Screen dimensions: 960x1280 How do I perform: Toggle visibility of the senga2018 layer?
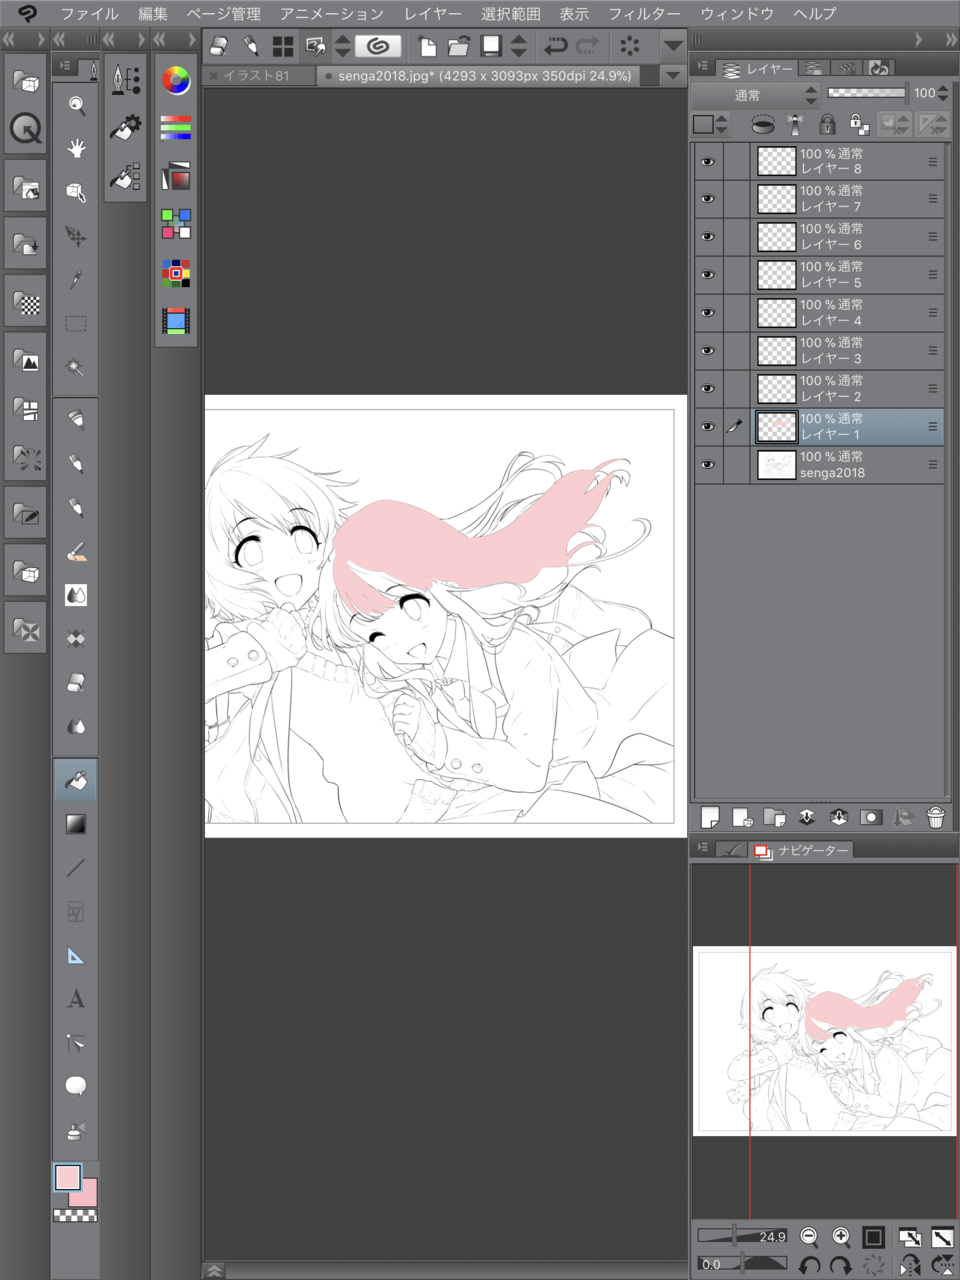[708, 465]
